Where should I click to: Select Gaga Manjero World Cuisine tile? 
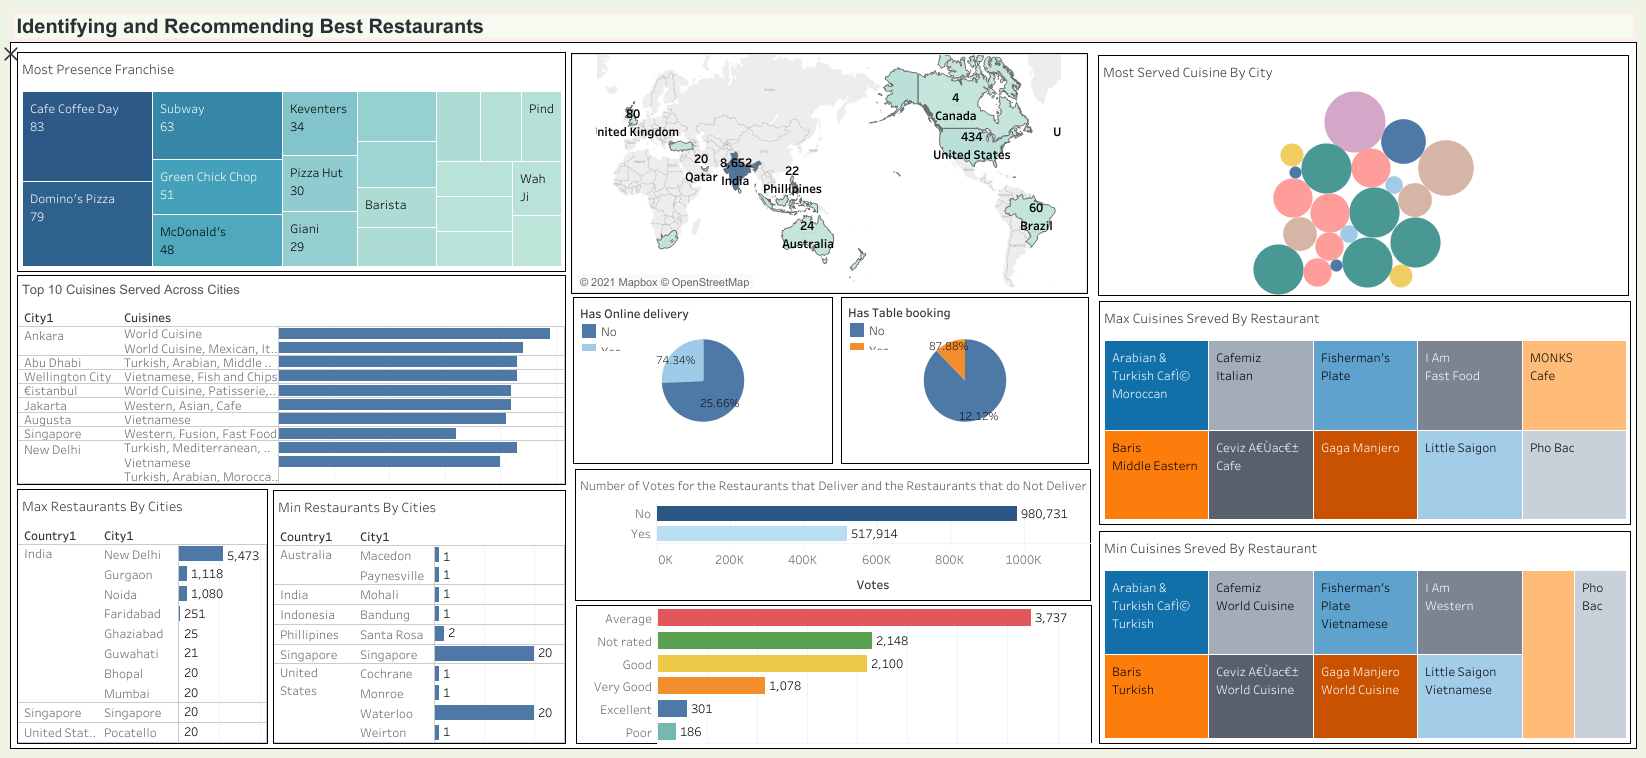[1365, 696]
